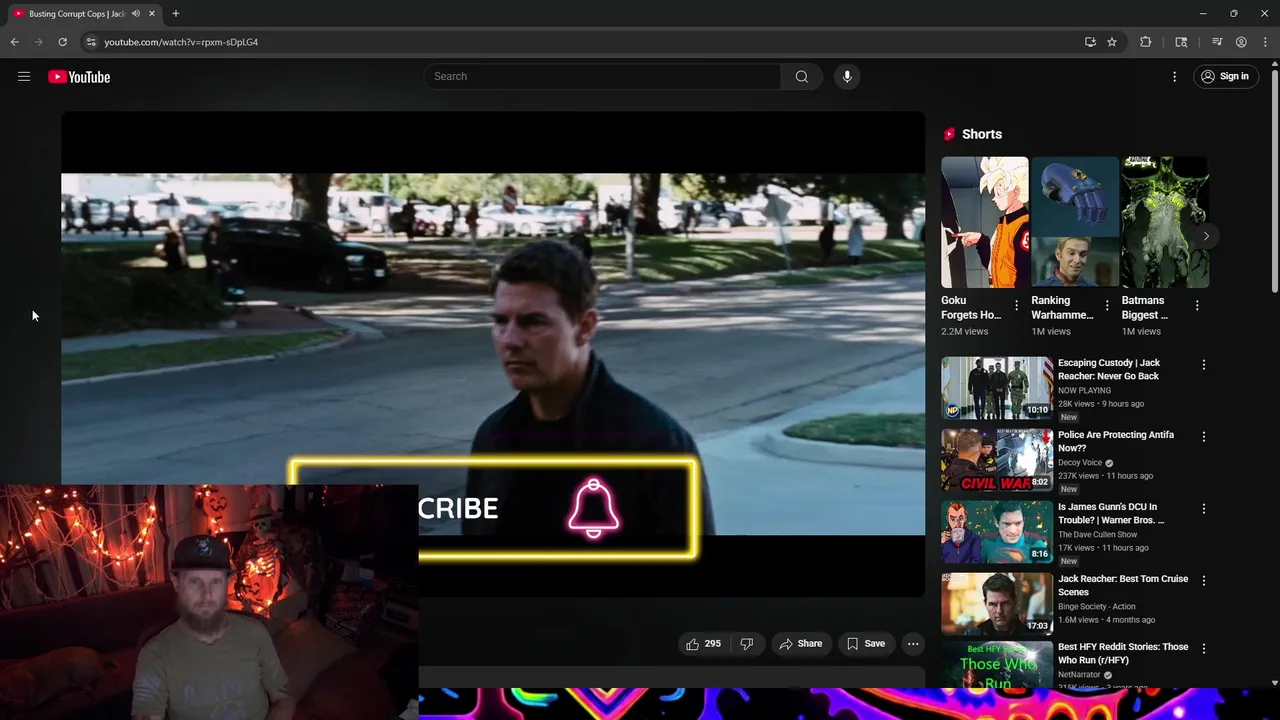This screenshot has width=1280, height=720.
Task: Go to YouTube home via logo
Action: tap(79, 77)
